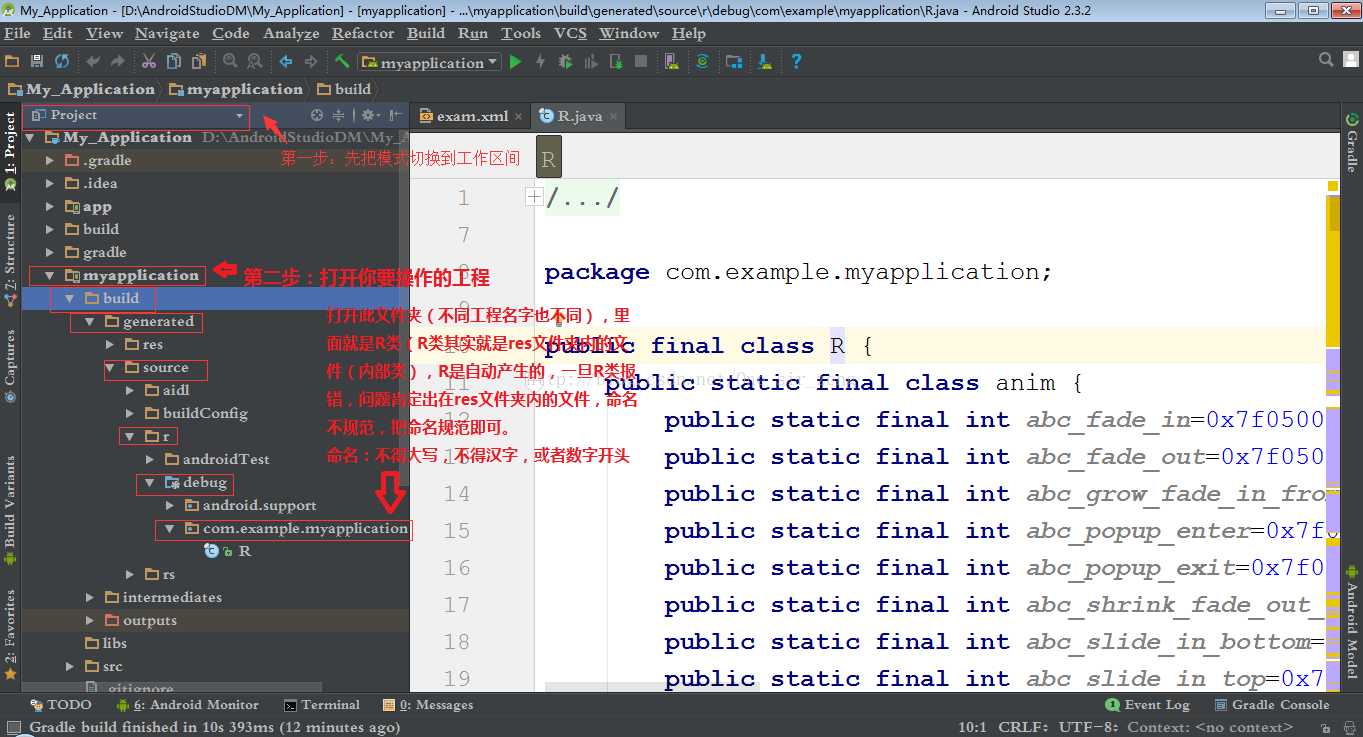Start debugging with the bug icon
1363x737 pixels.
566,62
